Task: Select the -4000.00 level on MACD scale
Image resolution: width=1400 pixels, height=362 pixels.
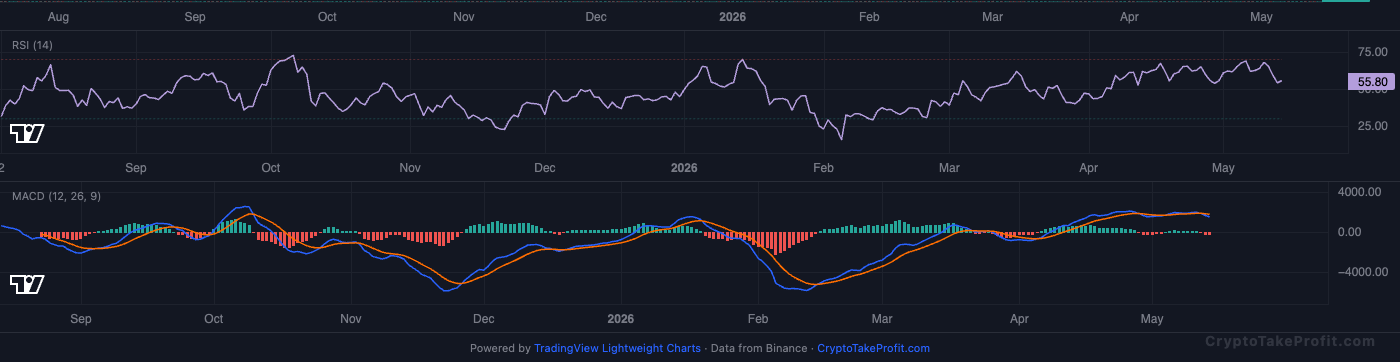Action: 1363,272
